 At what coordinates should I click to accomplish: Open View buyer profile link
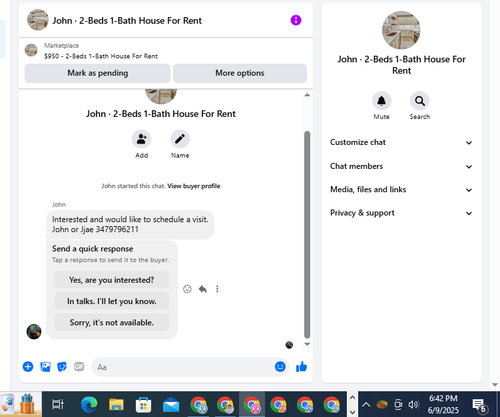pos(194,186)
